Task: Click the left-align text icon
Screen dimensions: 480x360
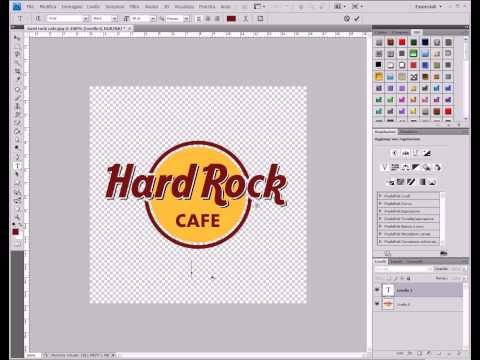Action: (199, 19)
